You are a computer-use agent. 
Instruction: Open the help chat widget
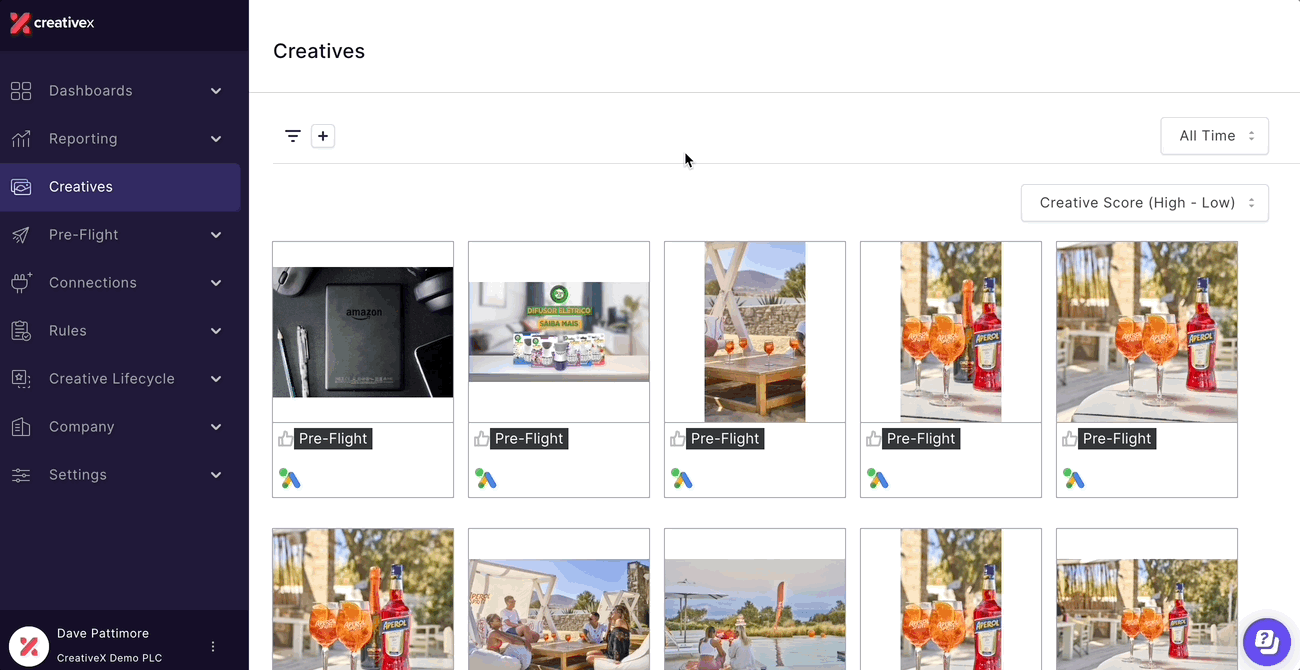click(x=1267, y=641)
